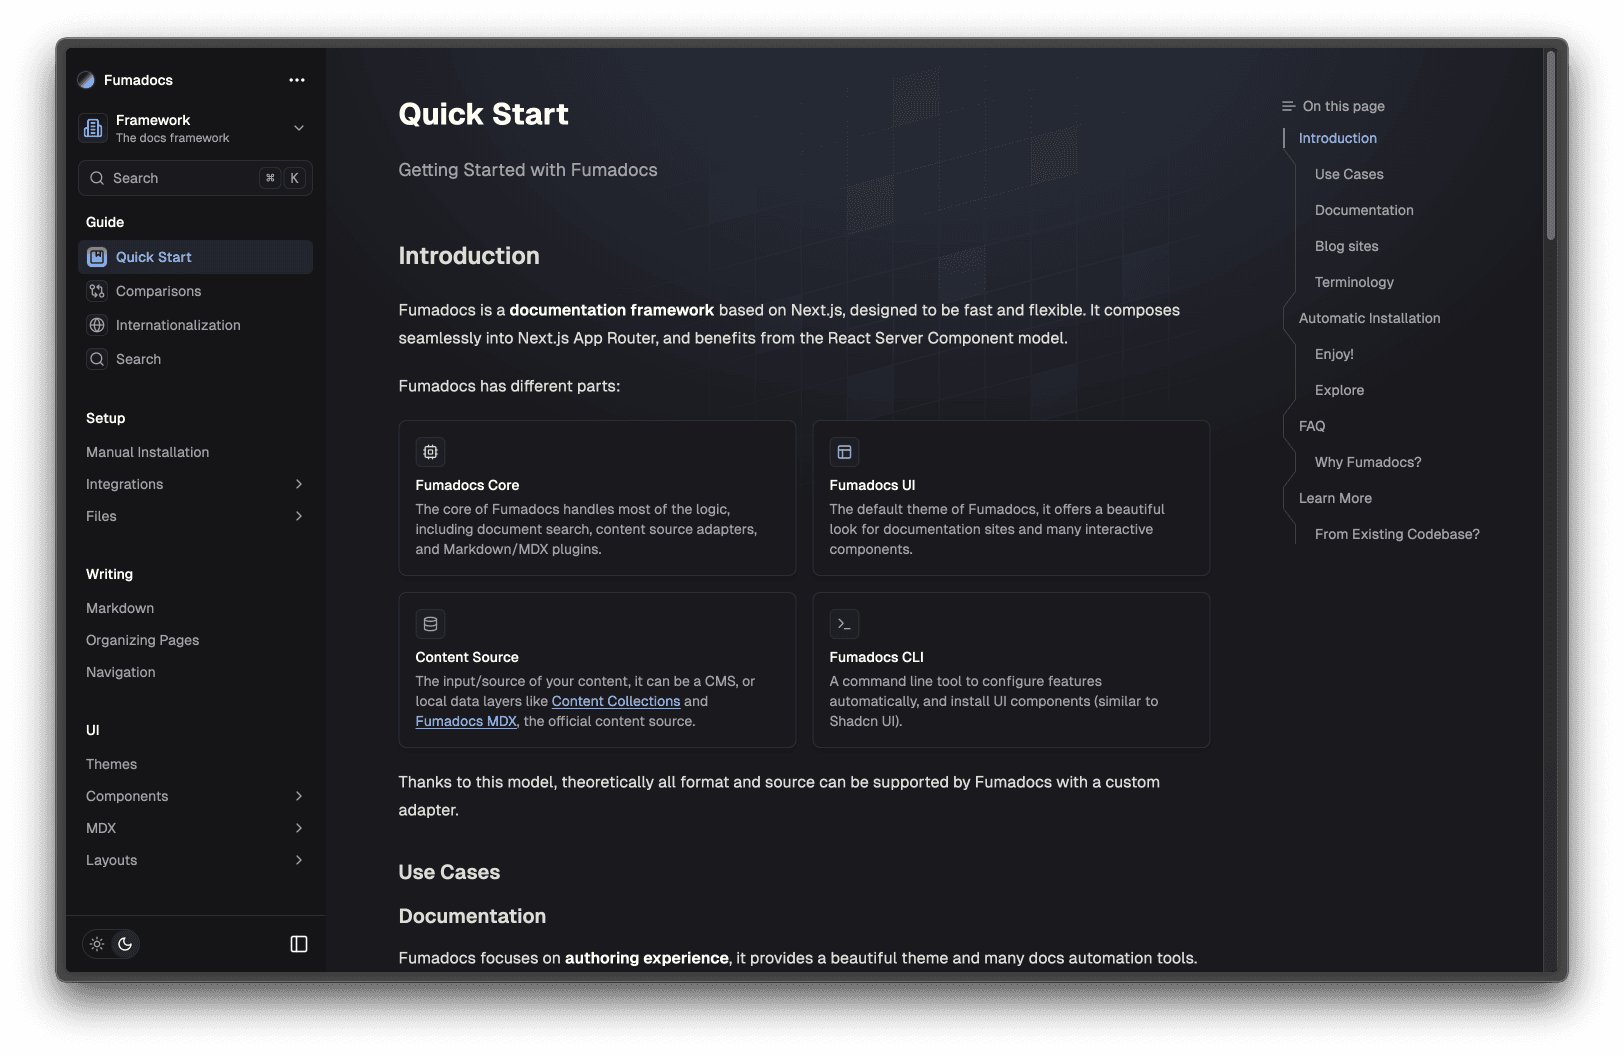
Task: Open the three-dots menu beside Fumadocs
Action: click(x=297, y=80)
